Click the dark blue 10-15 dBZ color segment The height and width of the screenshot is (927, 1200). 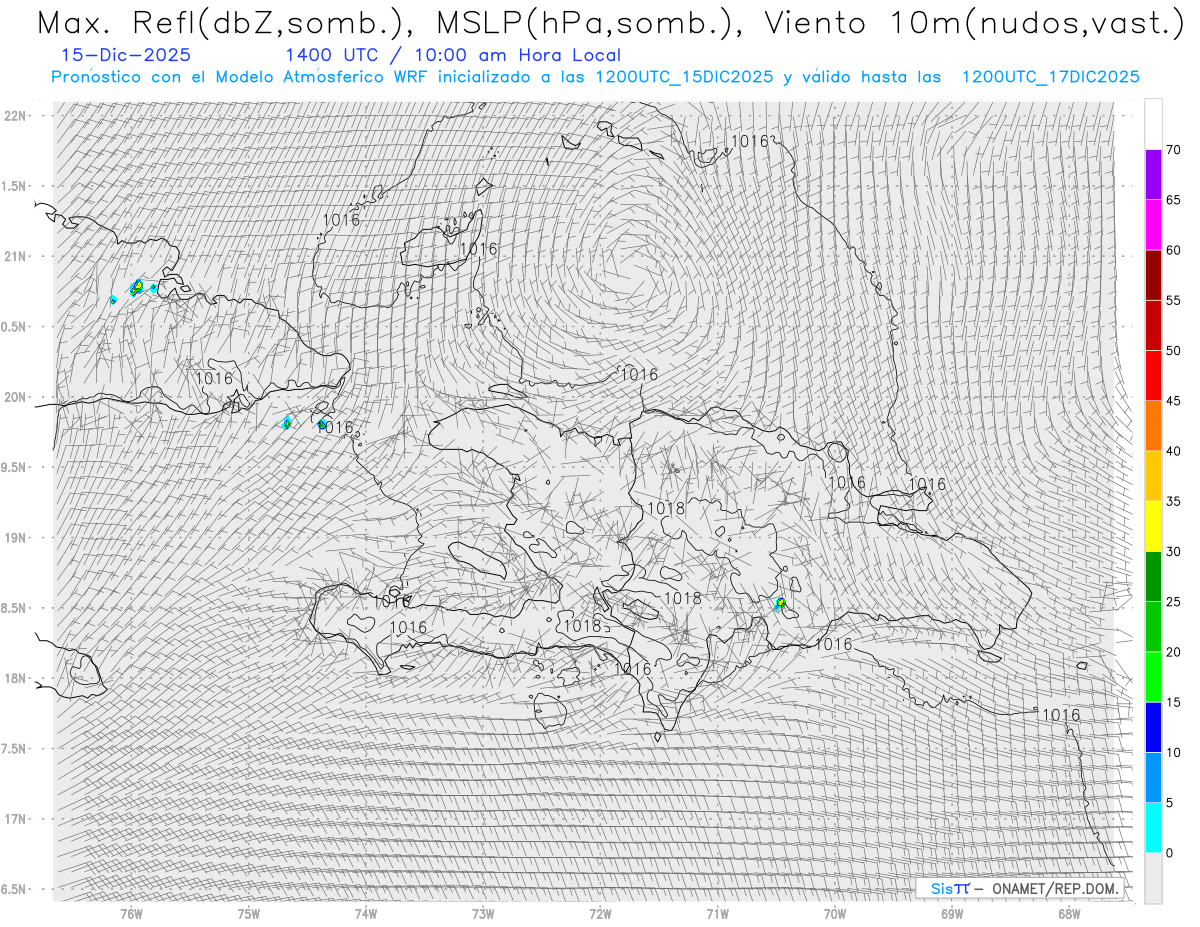1153,727
